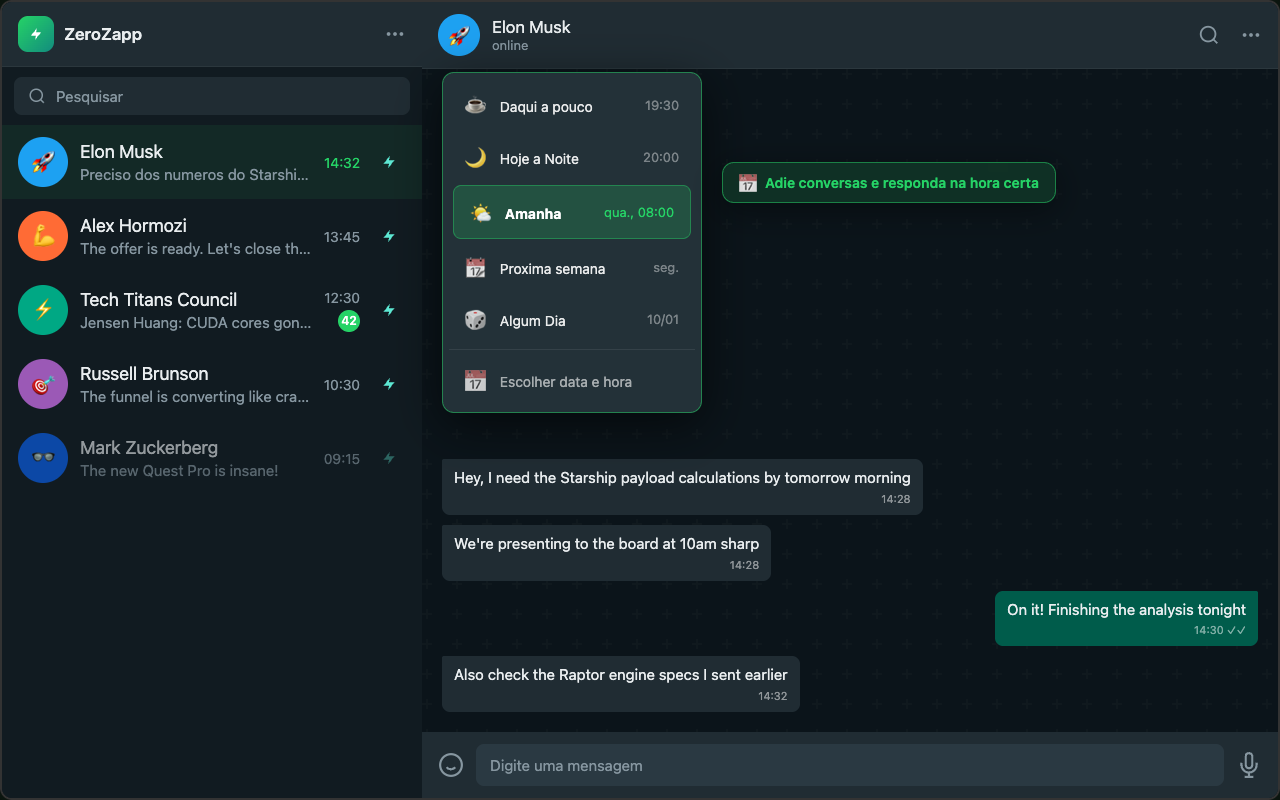The height and width of the screenshot is (800, 1280).
Task: Click the microphone icon to record audio
Action: (1248, 765)
